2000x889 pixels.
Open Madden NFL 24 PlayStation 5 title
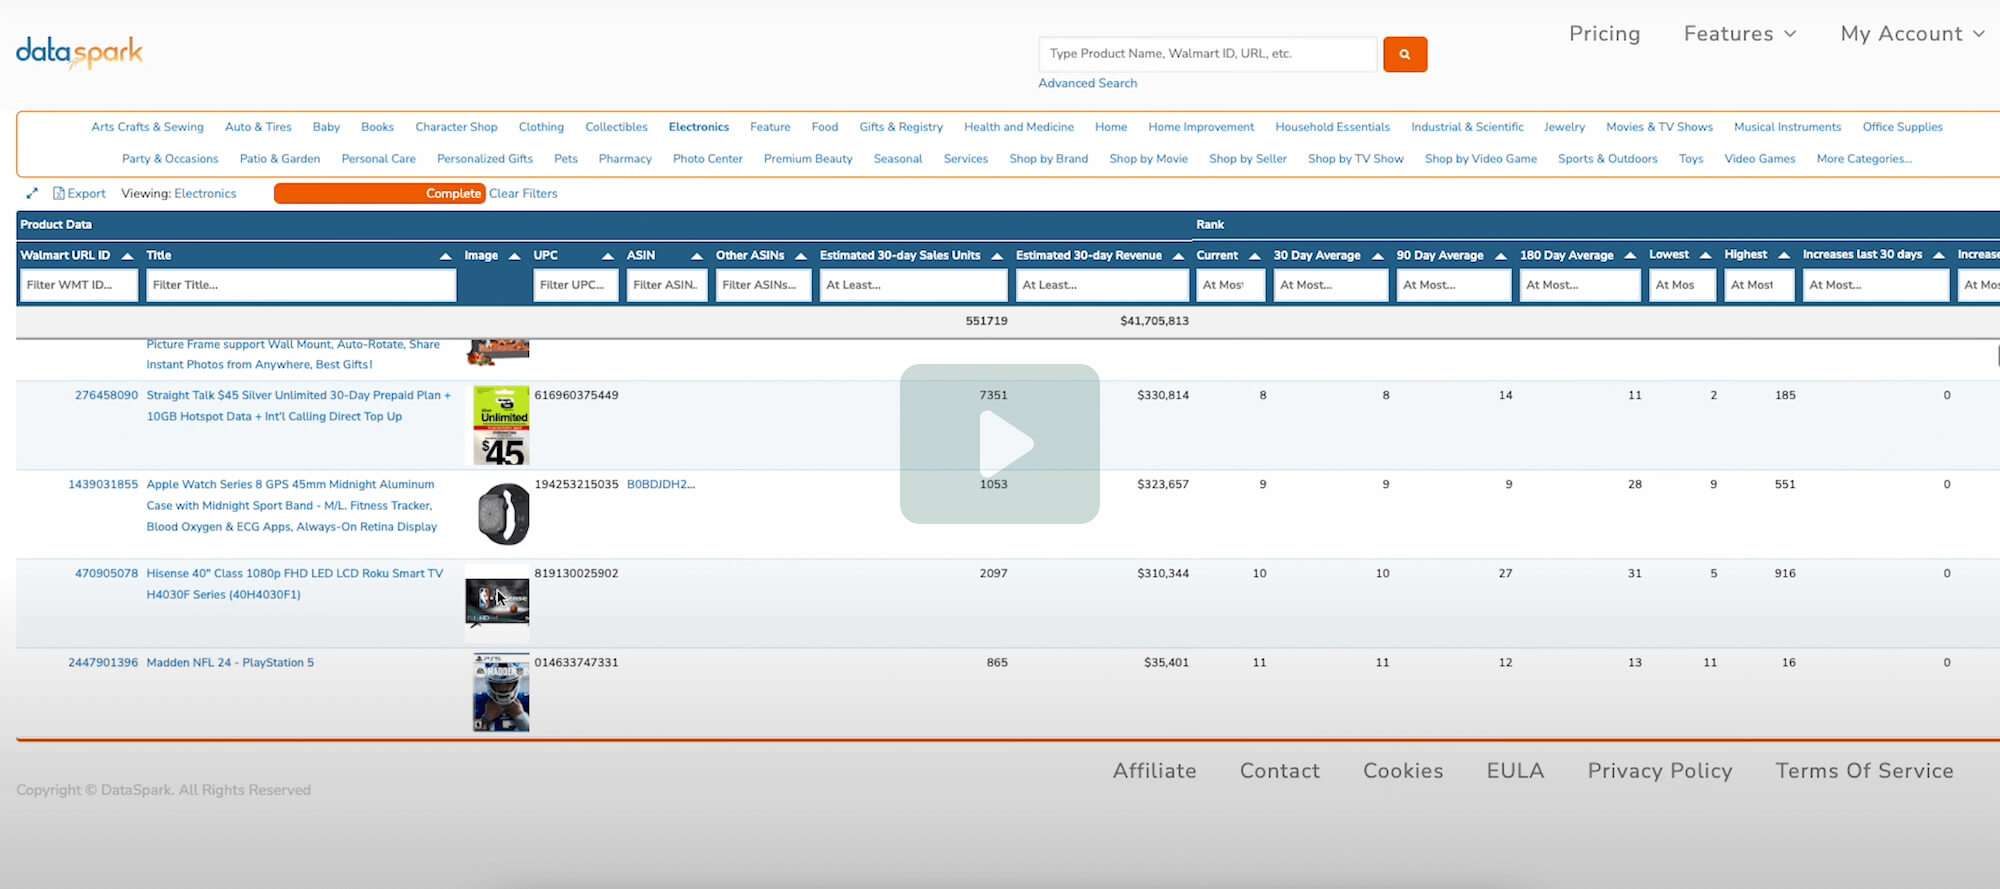(230, 662)
